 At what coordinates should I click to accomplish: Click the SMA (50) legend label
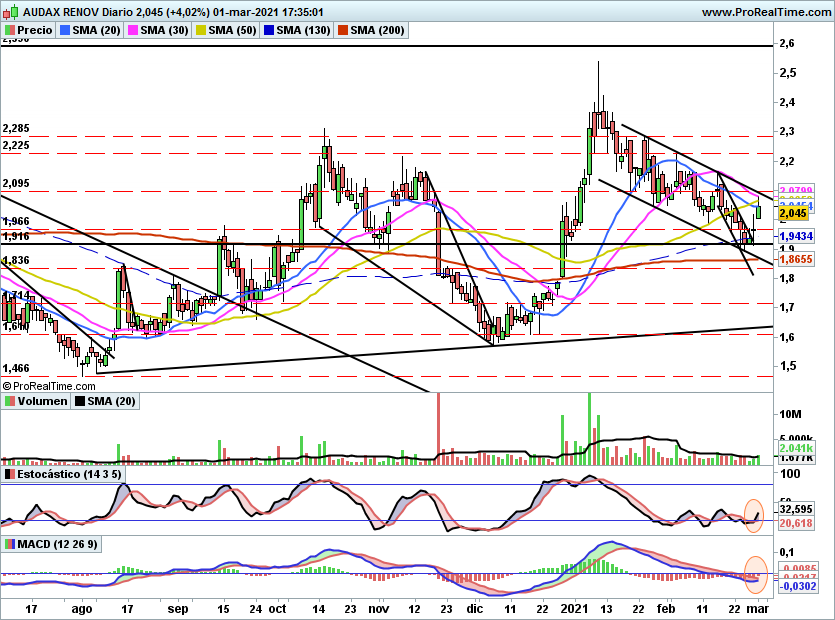[x=233, y=30]
